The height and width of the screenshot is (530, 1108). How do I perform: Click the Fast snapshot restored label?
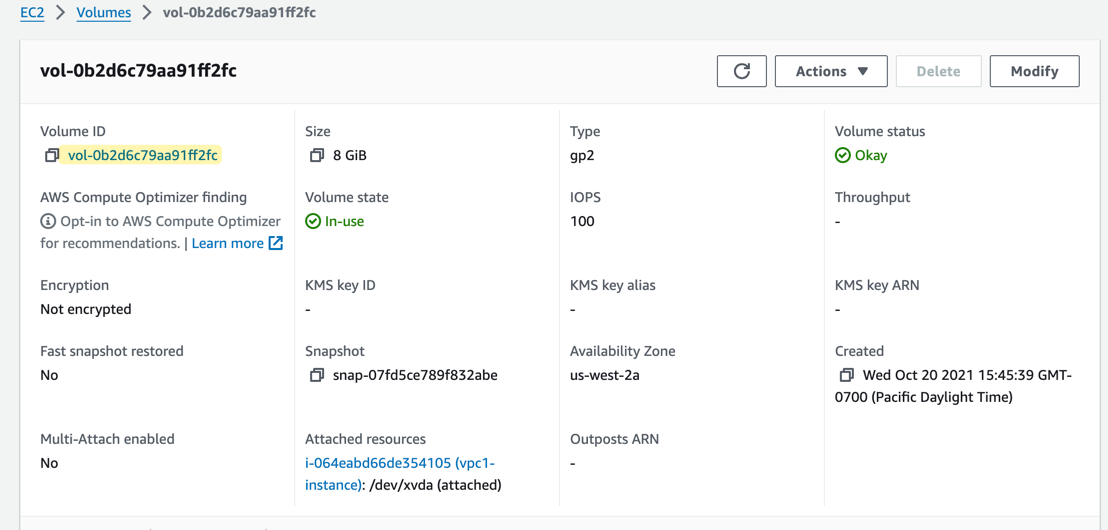click(x=112, y=351)
